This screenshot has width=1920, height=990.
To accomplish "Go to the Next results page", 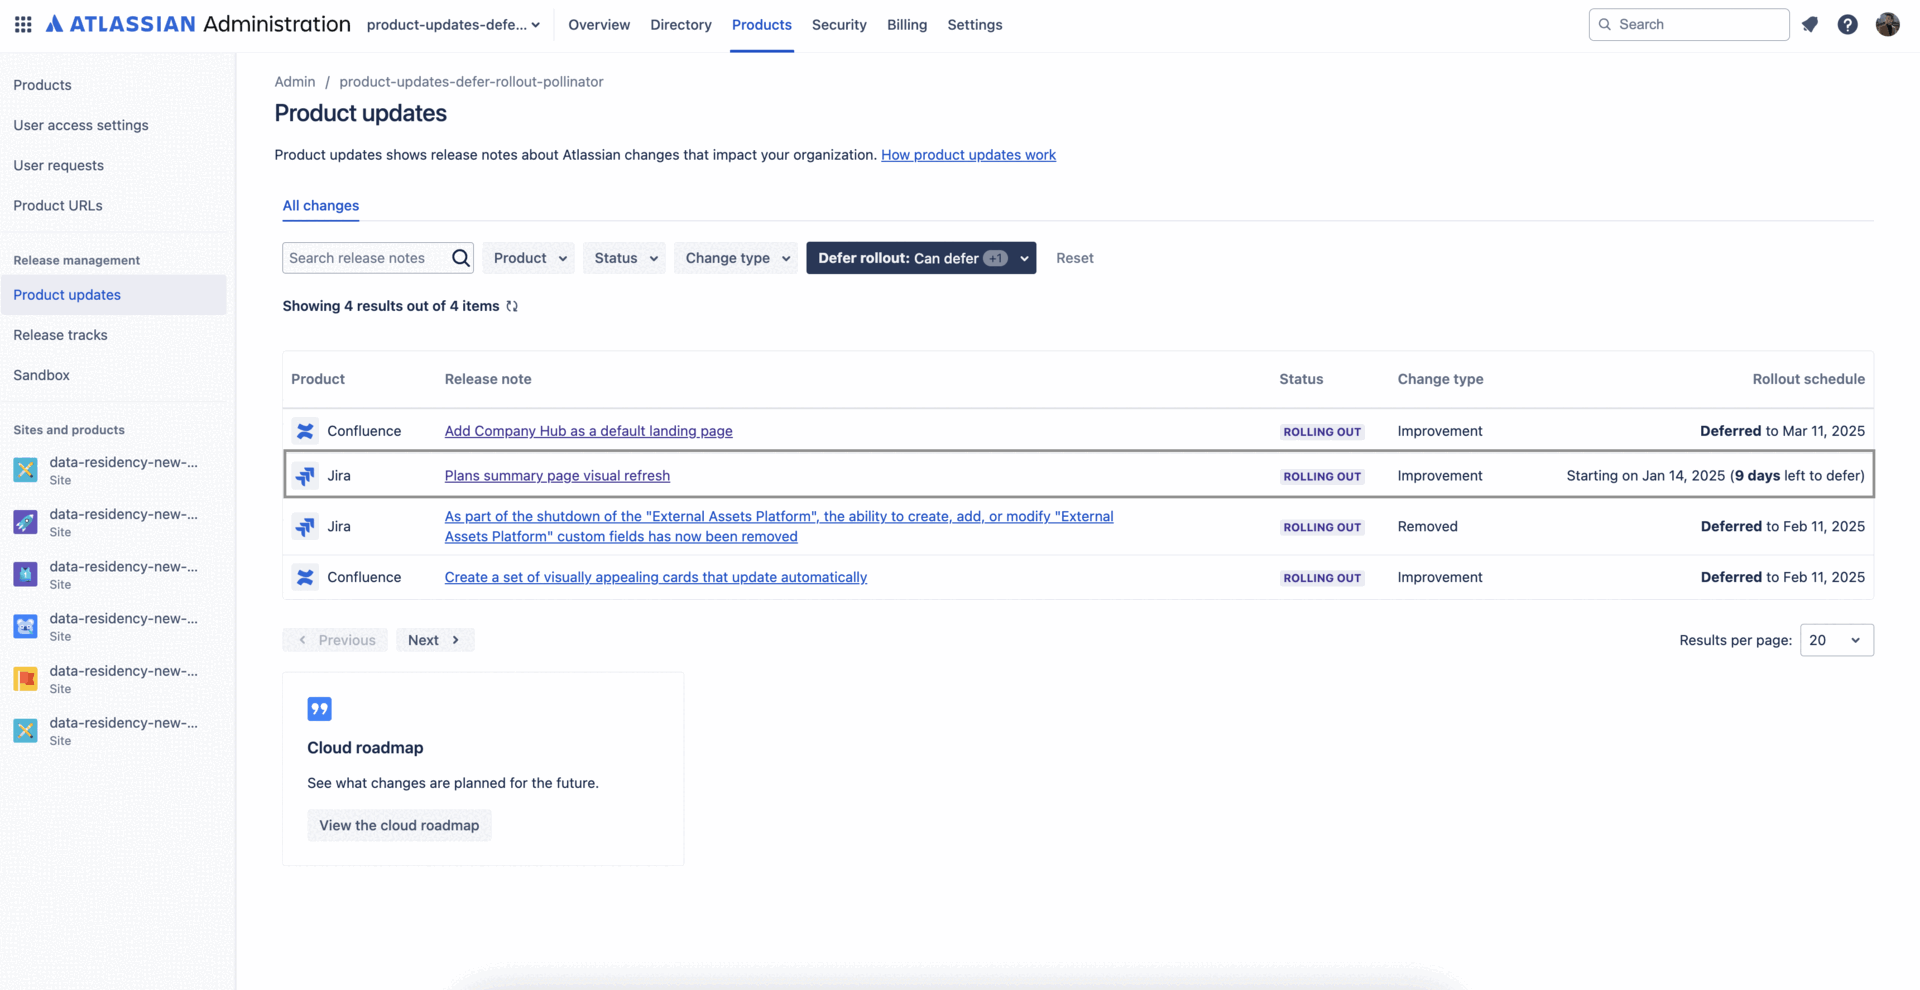I will (435, 640).
